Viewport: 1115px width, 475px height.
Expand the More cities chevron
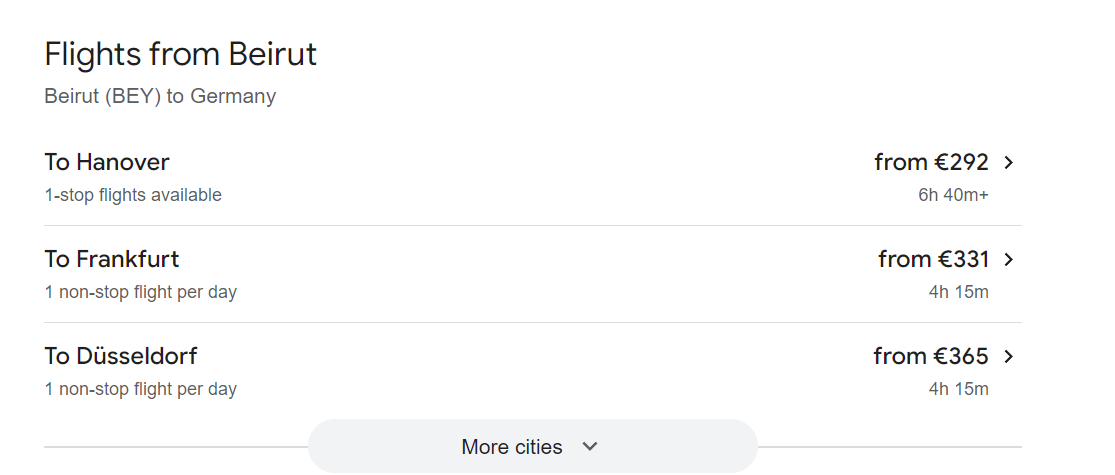[x=590, y=446]
